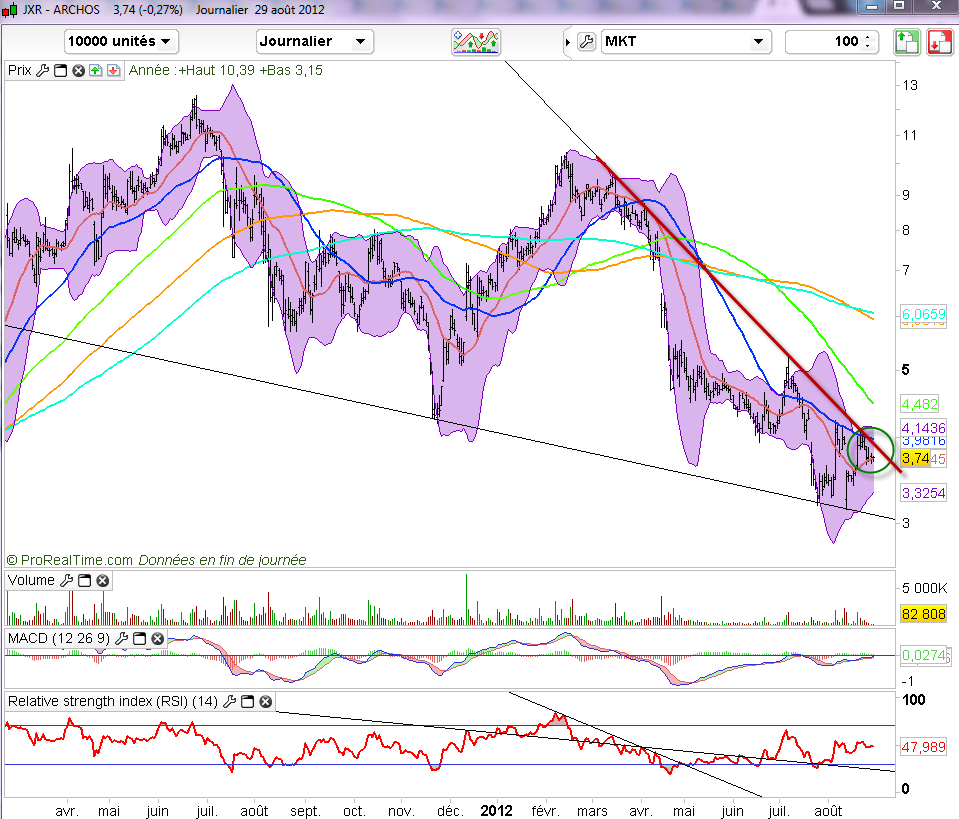Maximize the RSI indicator panel
This screenshot has width=959, height=819.
(246, 702)
